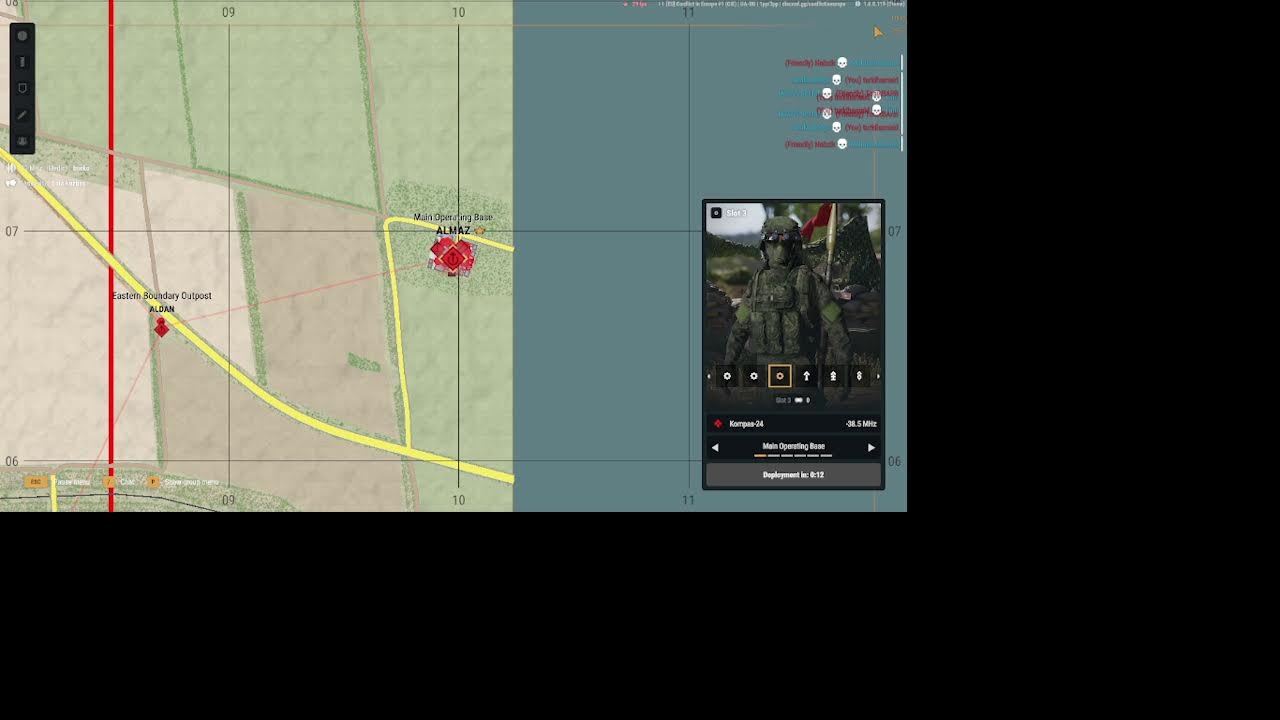Select the circle marker tool in map toolbar

coord(22,36)
